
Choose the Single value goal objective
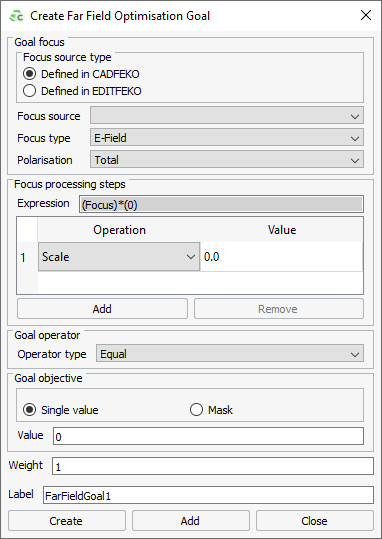tap(29, 410)
